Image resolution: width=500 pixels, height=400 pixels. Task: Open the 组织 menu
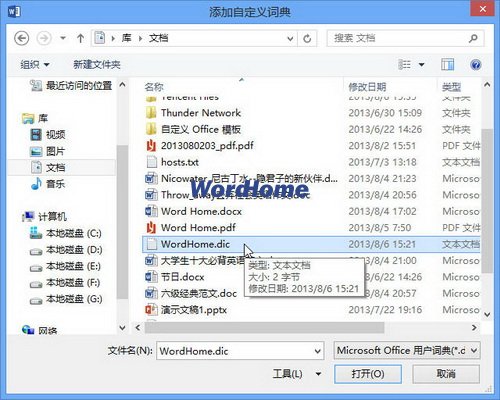[x=35, y=64]
